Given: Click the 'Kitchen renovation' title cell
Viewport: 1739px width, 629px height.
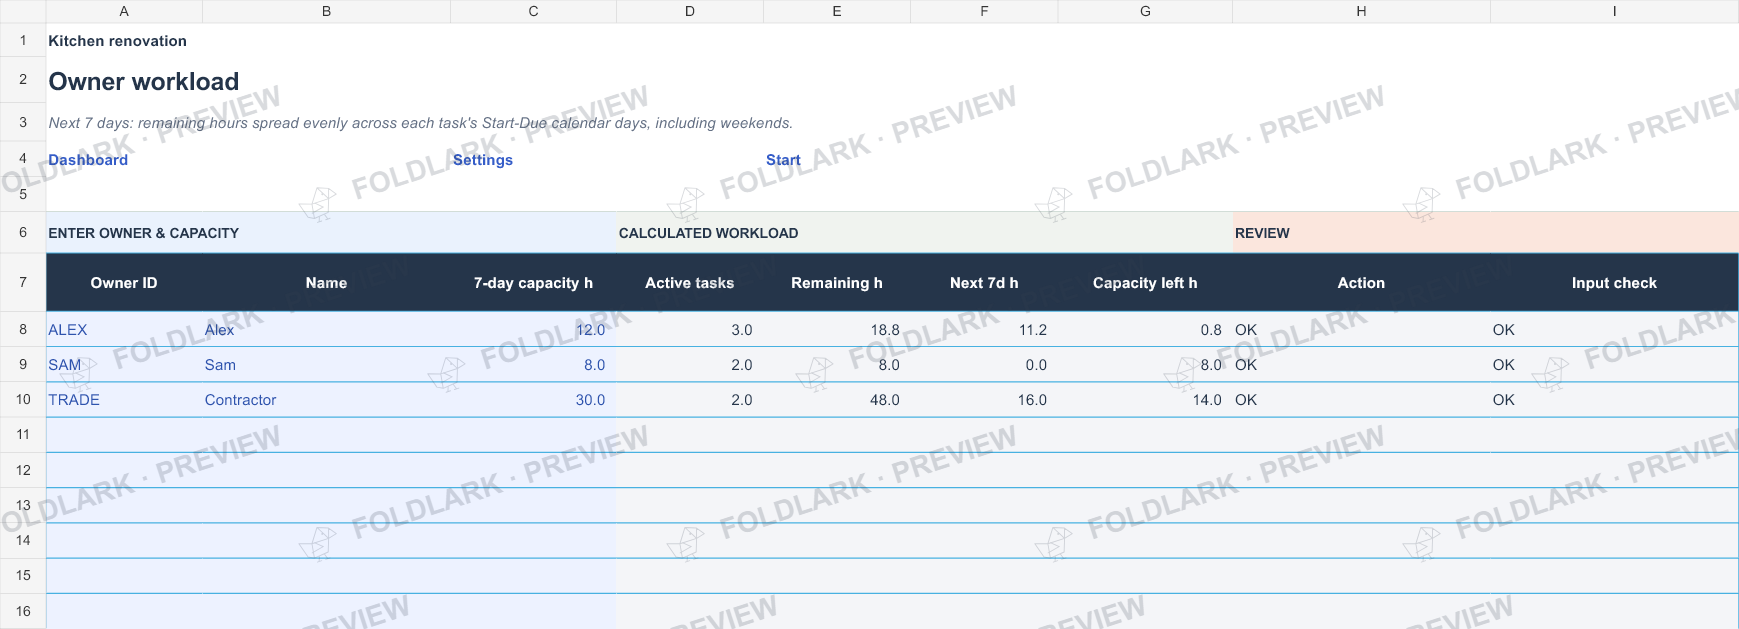Looking at the screenshot, I should pos(117,41).
